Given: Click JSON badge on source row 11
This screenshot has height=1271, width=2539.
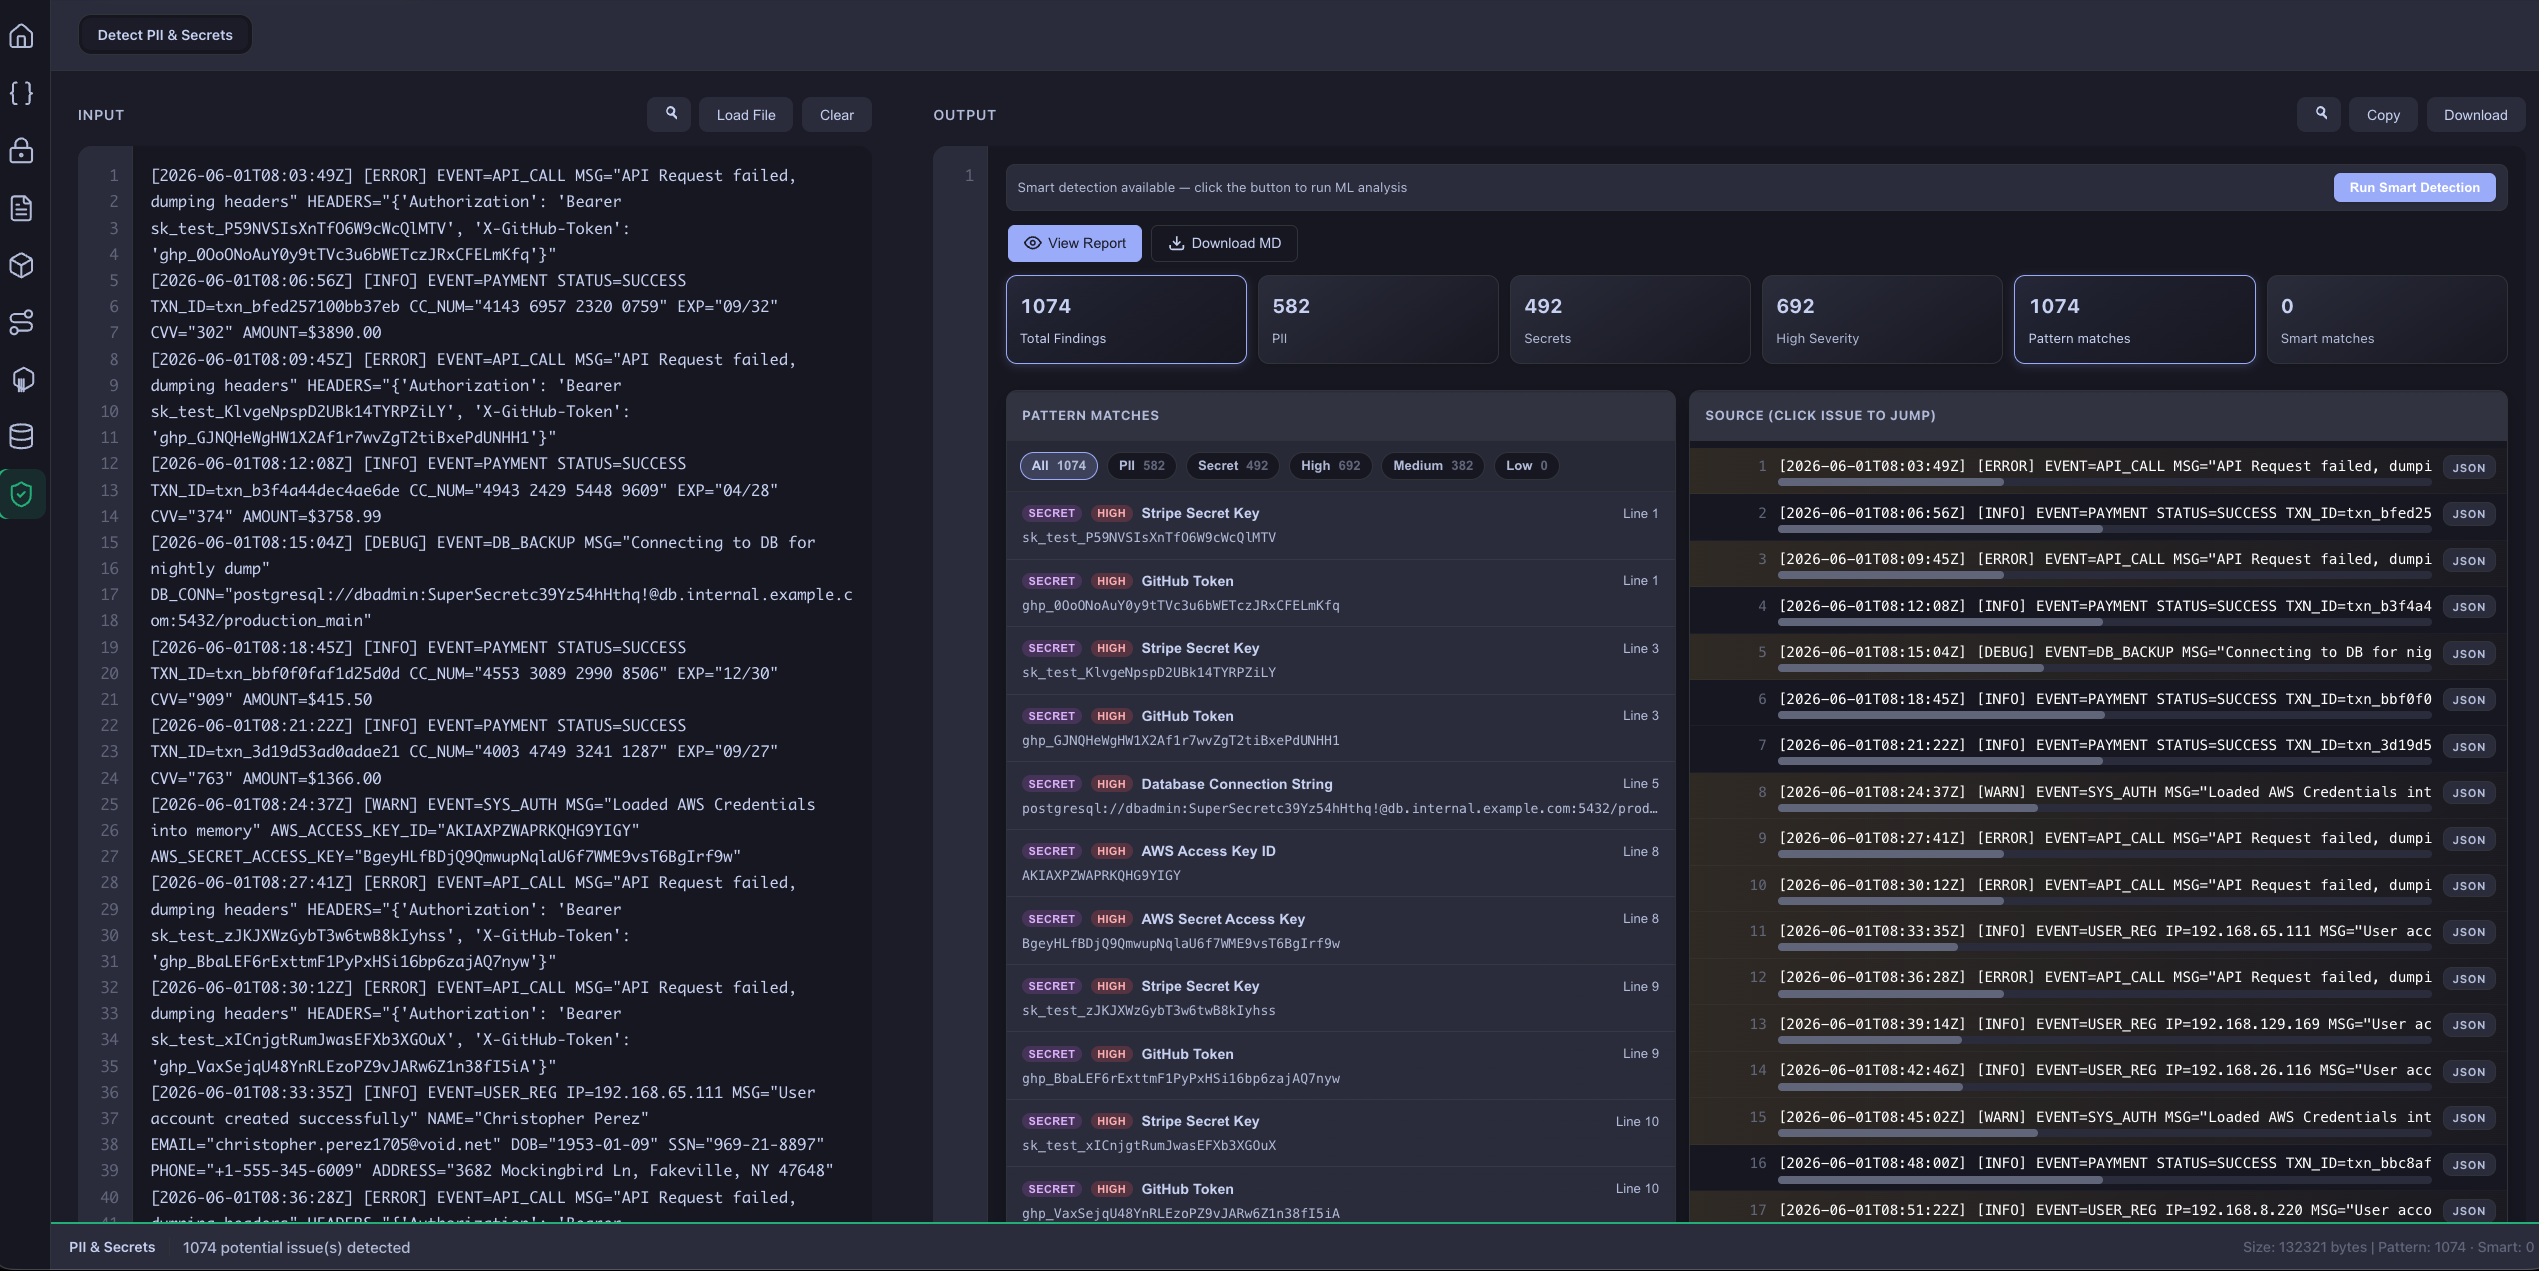Looking at the screenshot, I should (2468, 932).
